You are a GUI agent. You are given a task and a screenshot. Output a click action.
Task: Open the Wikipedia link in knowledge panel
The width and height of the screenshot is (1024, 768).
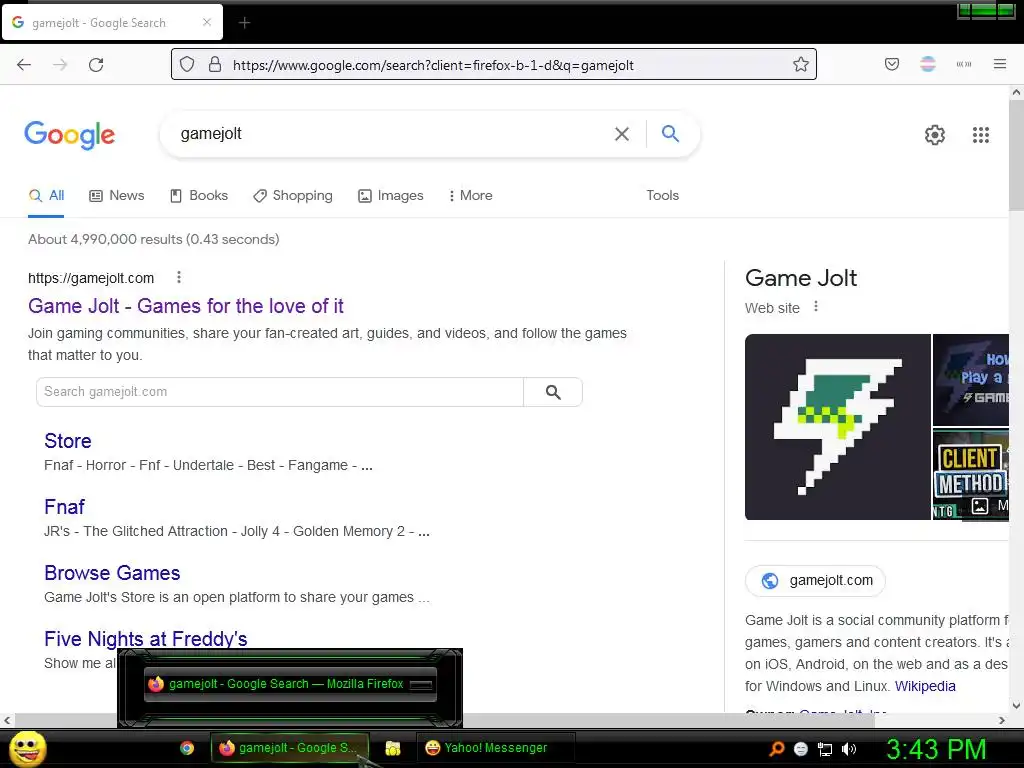pos(925,686)
